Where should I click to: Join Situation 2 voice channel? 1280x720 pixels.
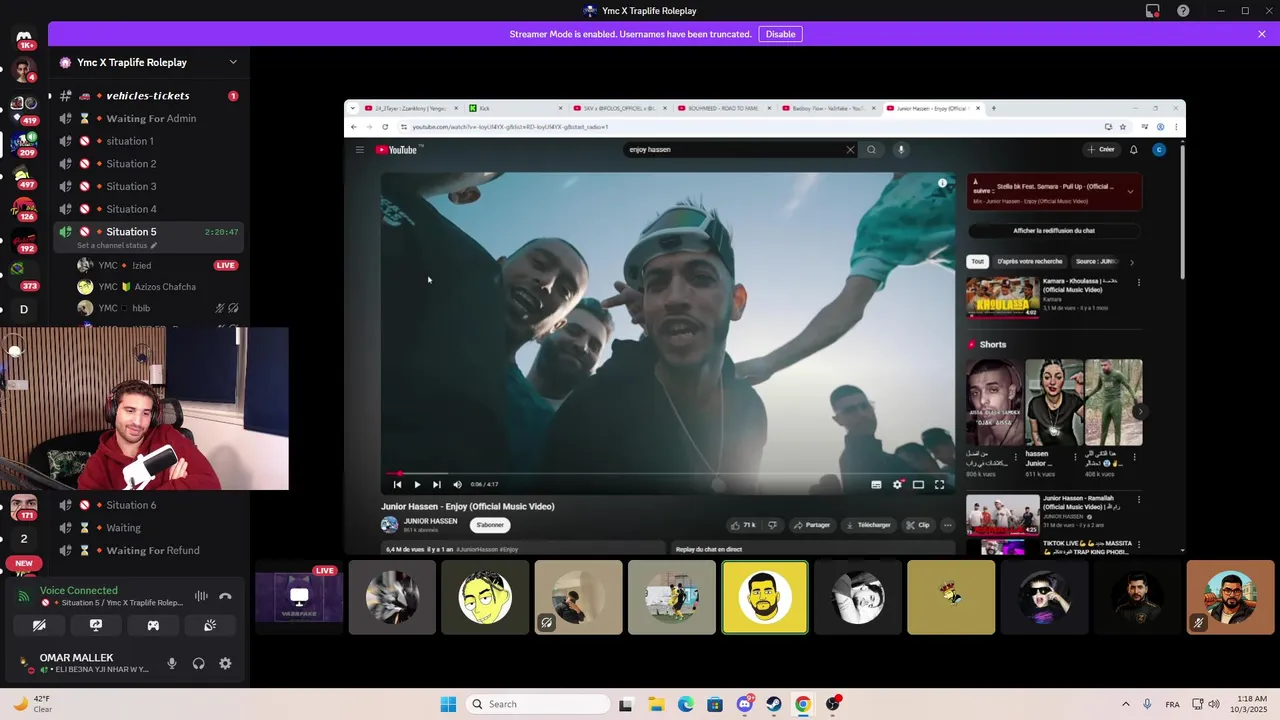[148, 164]
